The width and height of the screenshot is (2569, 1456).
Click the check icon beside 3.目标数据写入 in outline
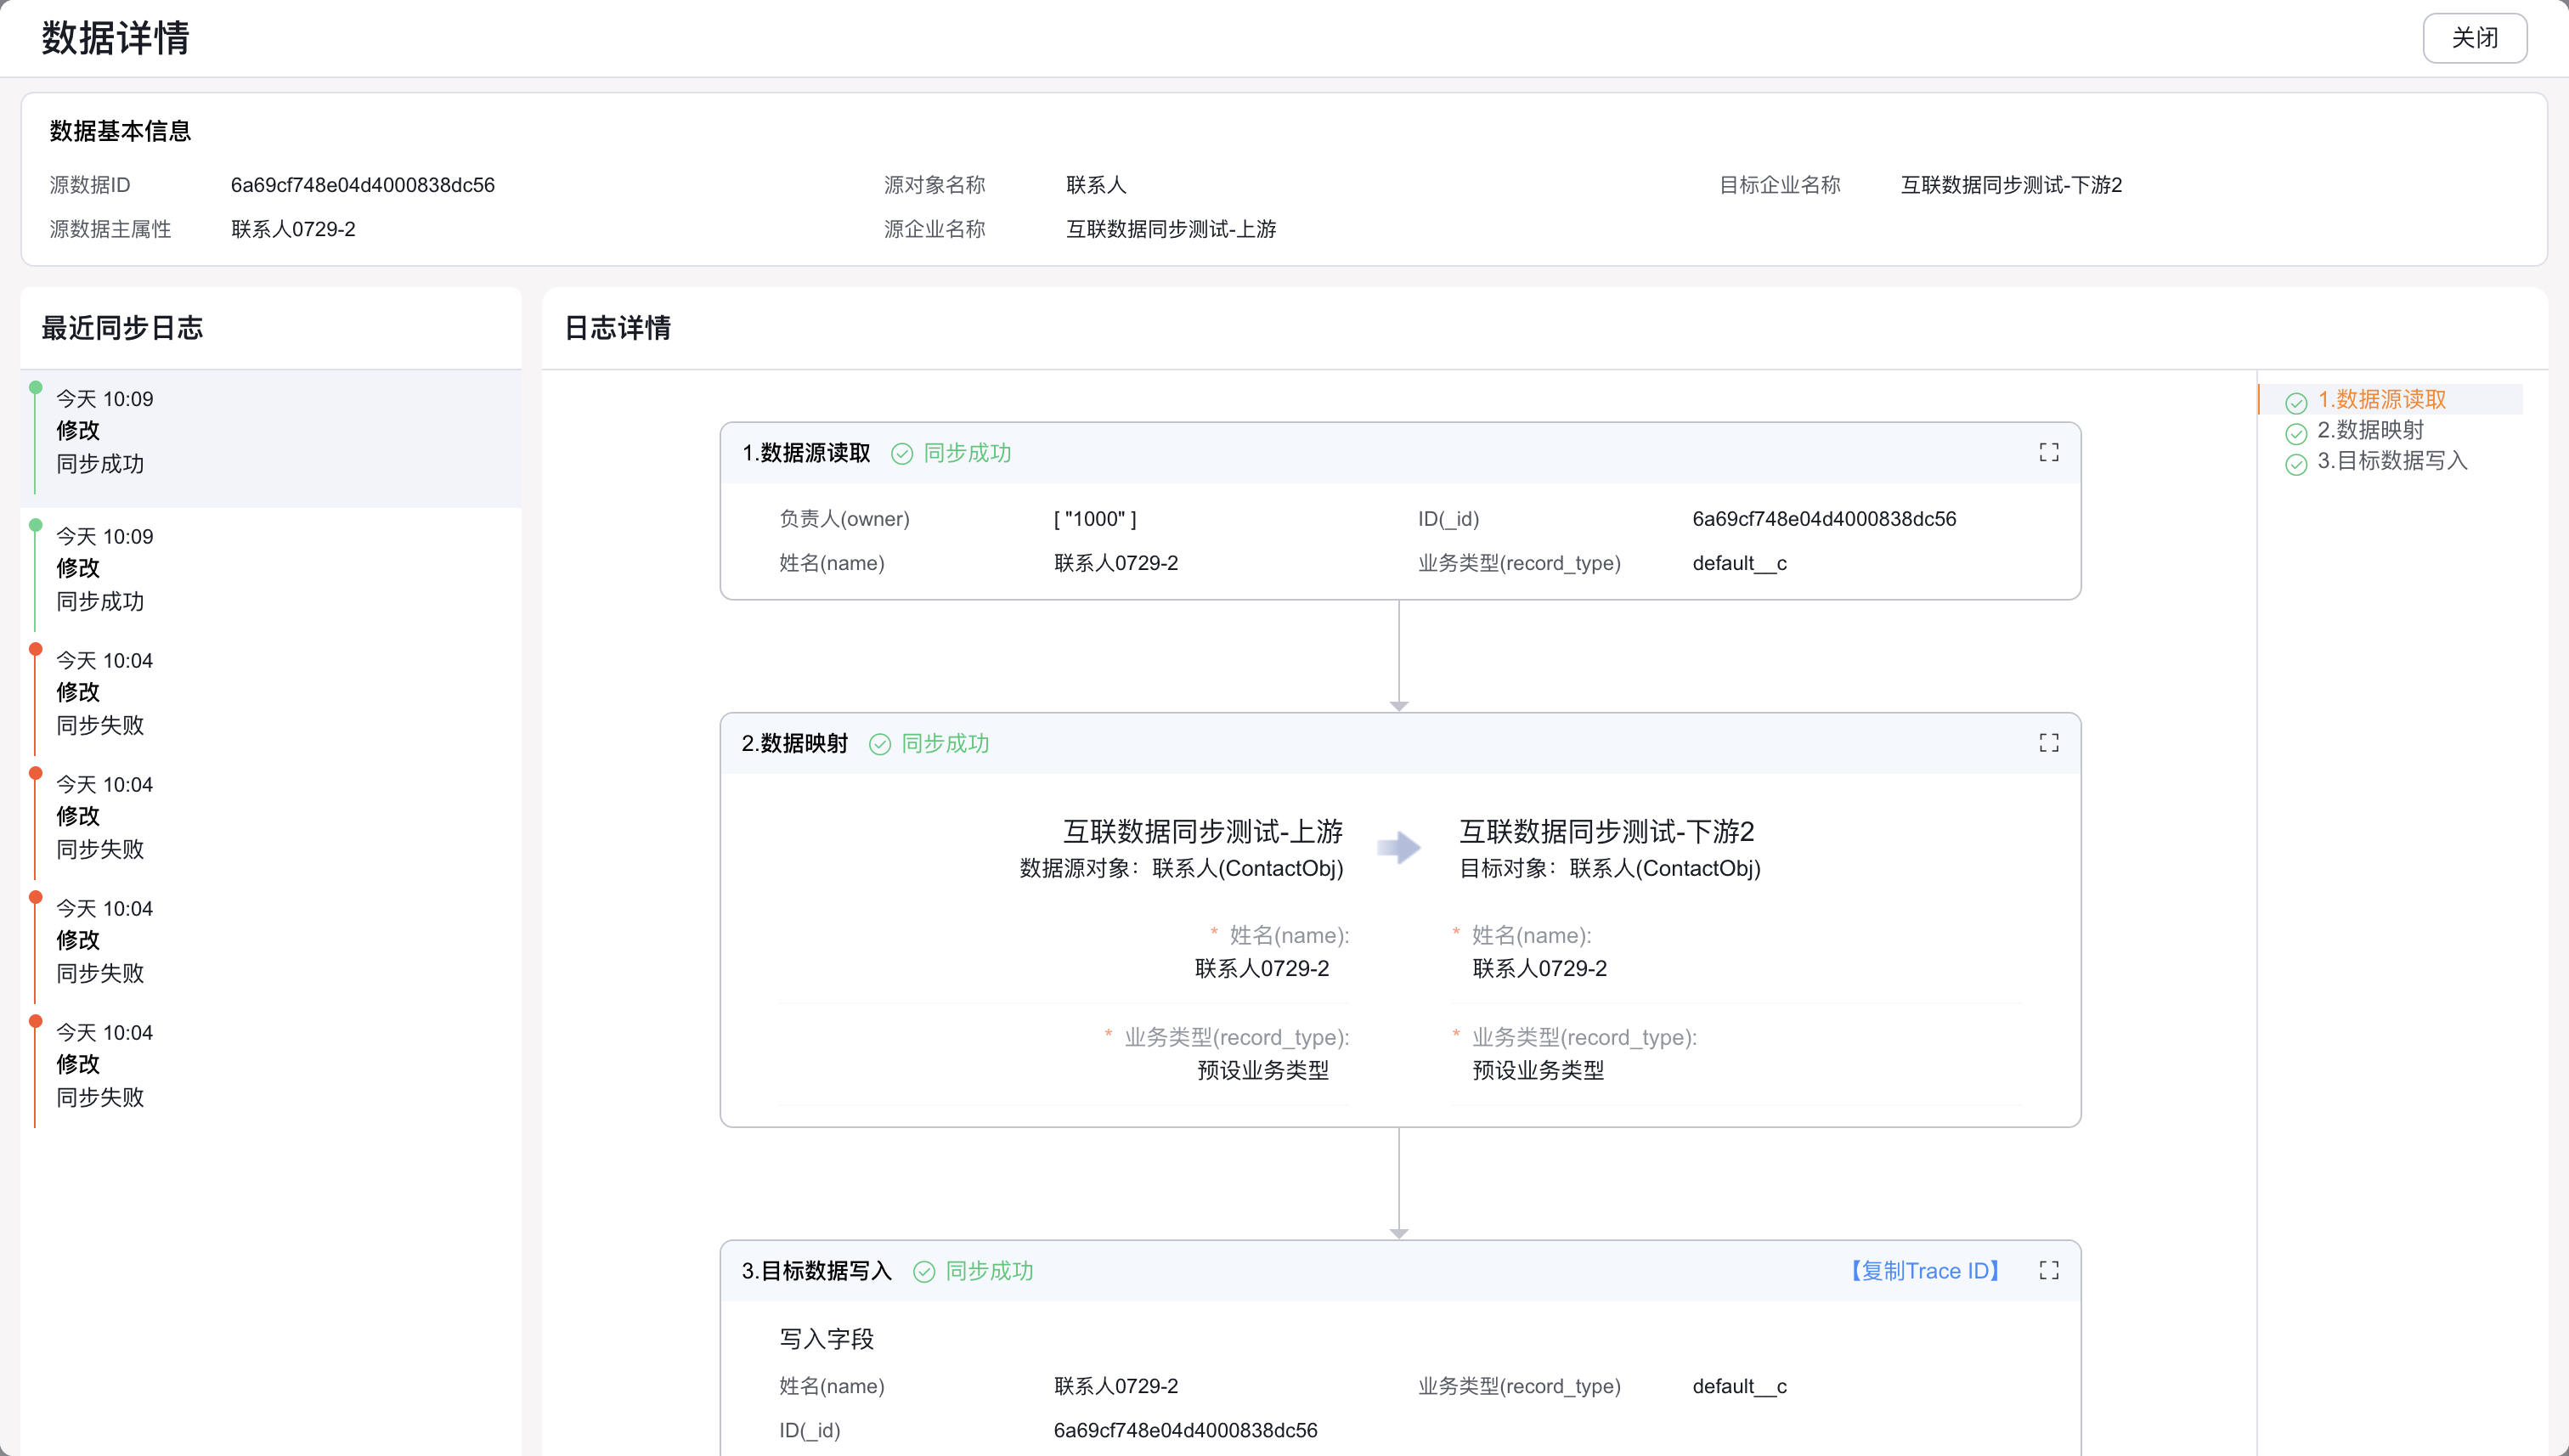pos(2296,464)
